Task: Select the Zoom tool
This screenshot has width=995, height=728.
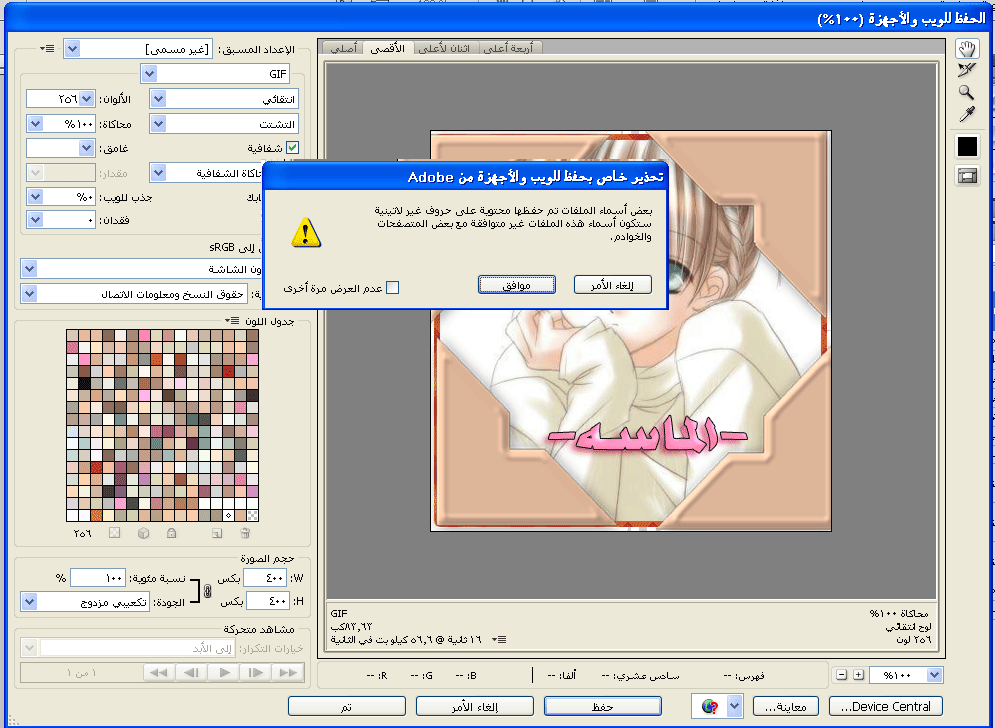Action: click(967, 92)
